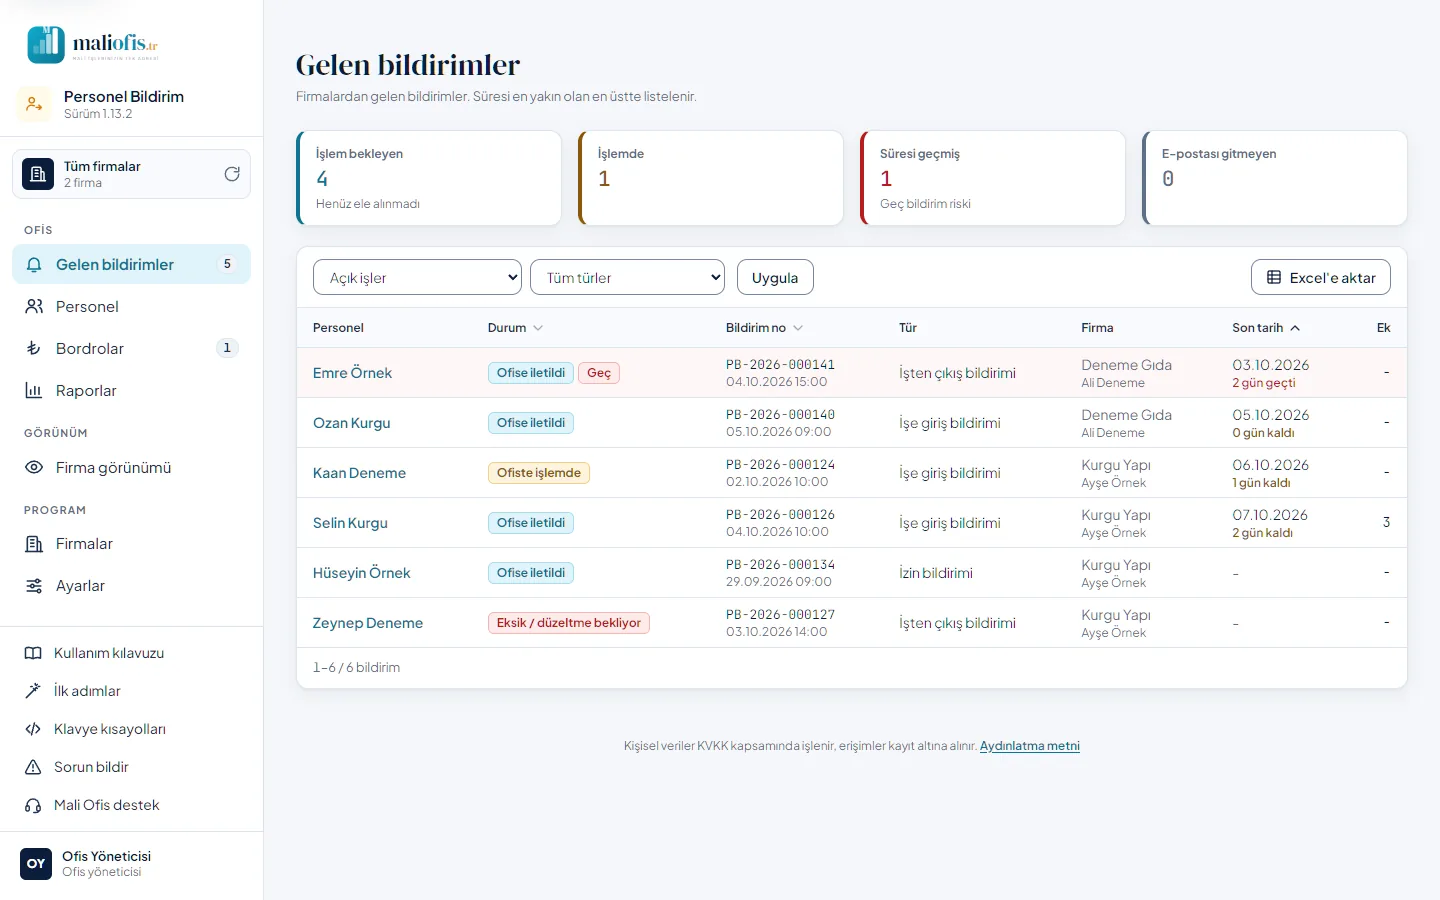Open Ozan Kurgu's notification record
The height and width of the screenshot is (900, 1440).
point(352,423)
